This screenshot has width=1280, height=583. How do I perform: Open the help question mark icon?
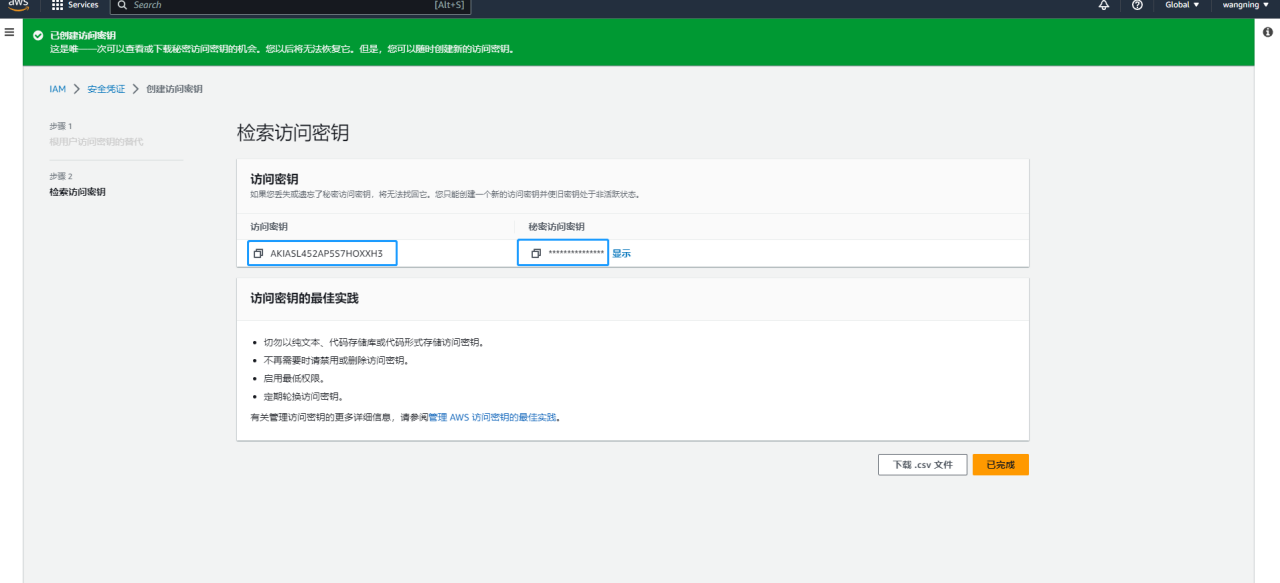[1137, 5]
